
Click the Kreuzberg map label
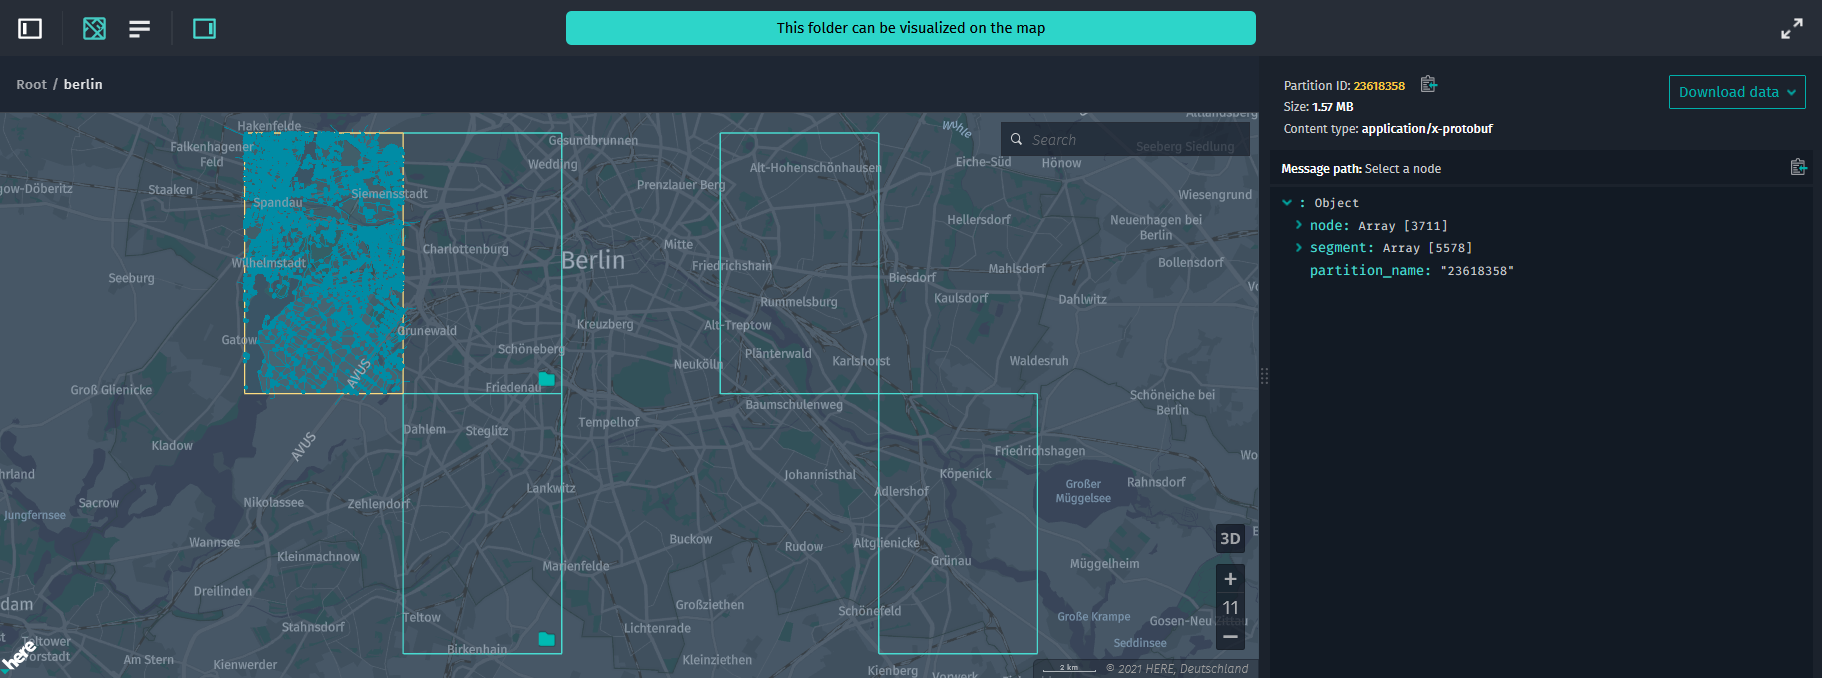[x=605, y=324]
